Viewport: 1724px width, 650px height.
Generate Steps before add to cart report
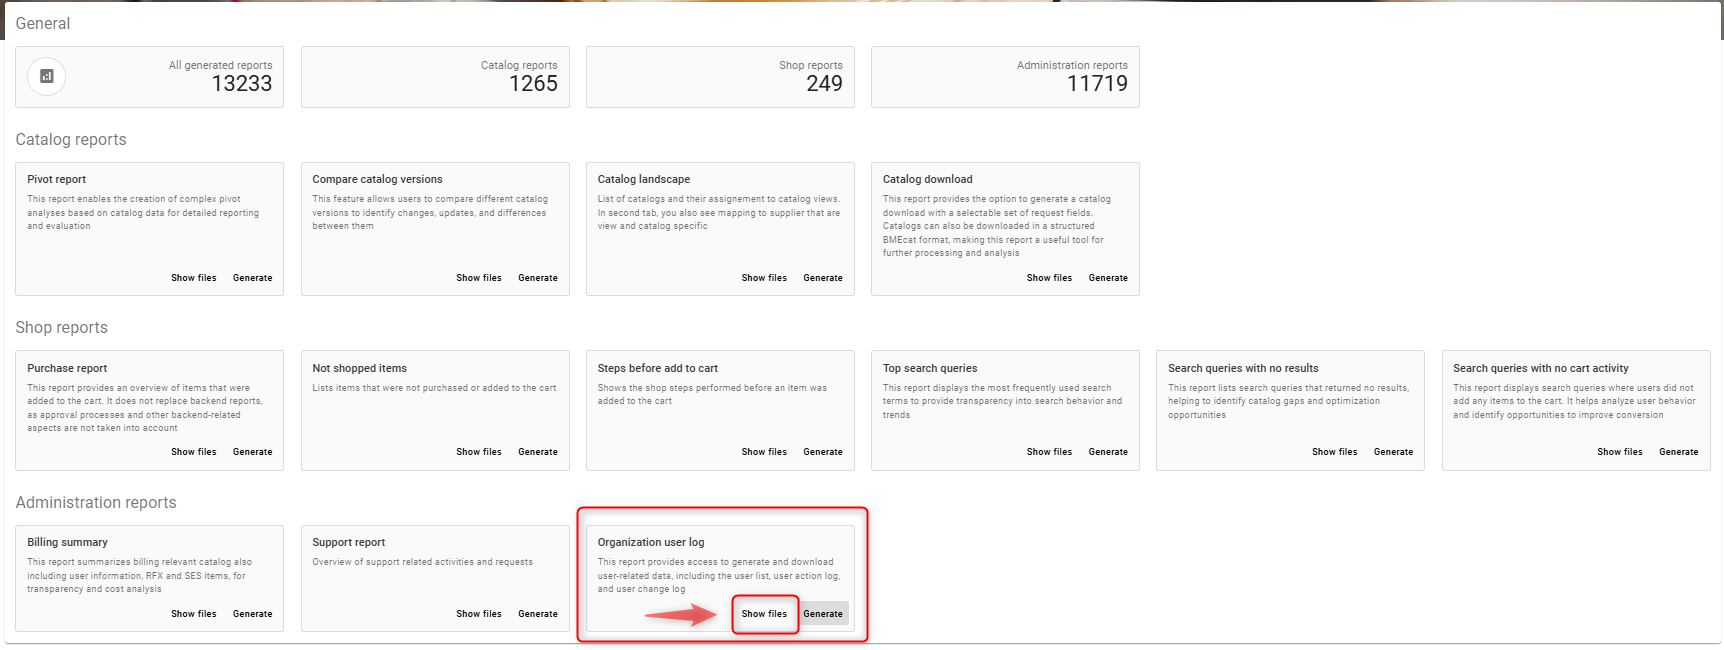point(822,452)
